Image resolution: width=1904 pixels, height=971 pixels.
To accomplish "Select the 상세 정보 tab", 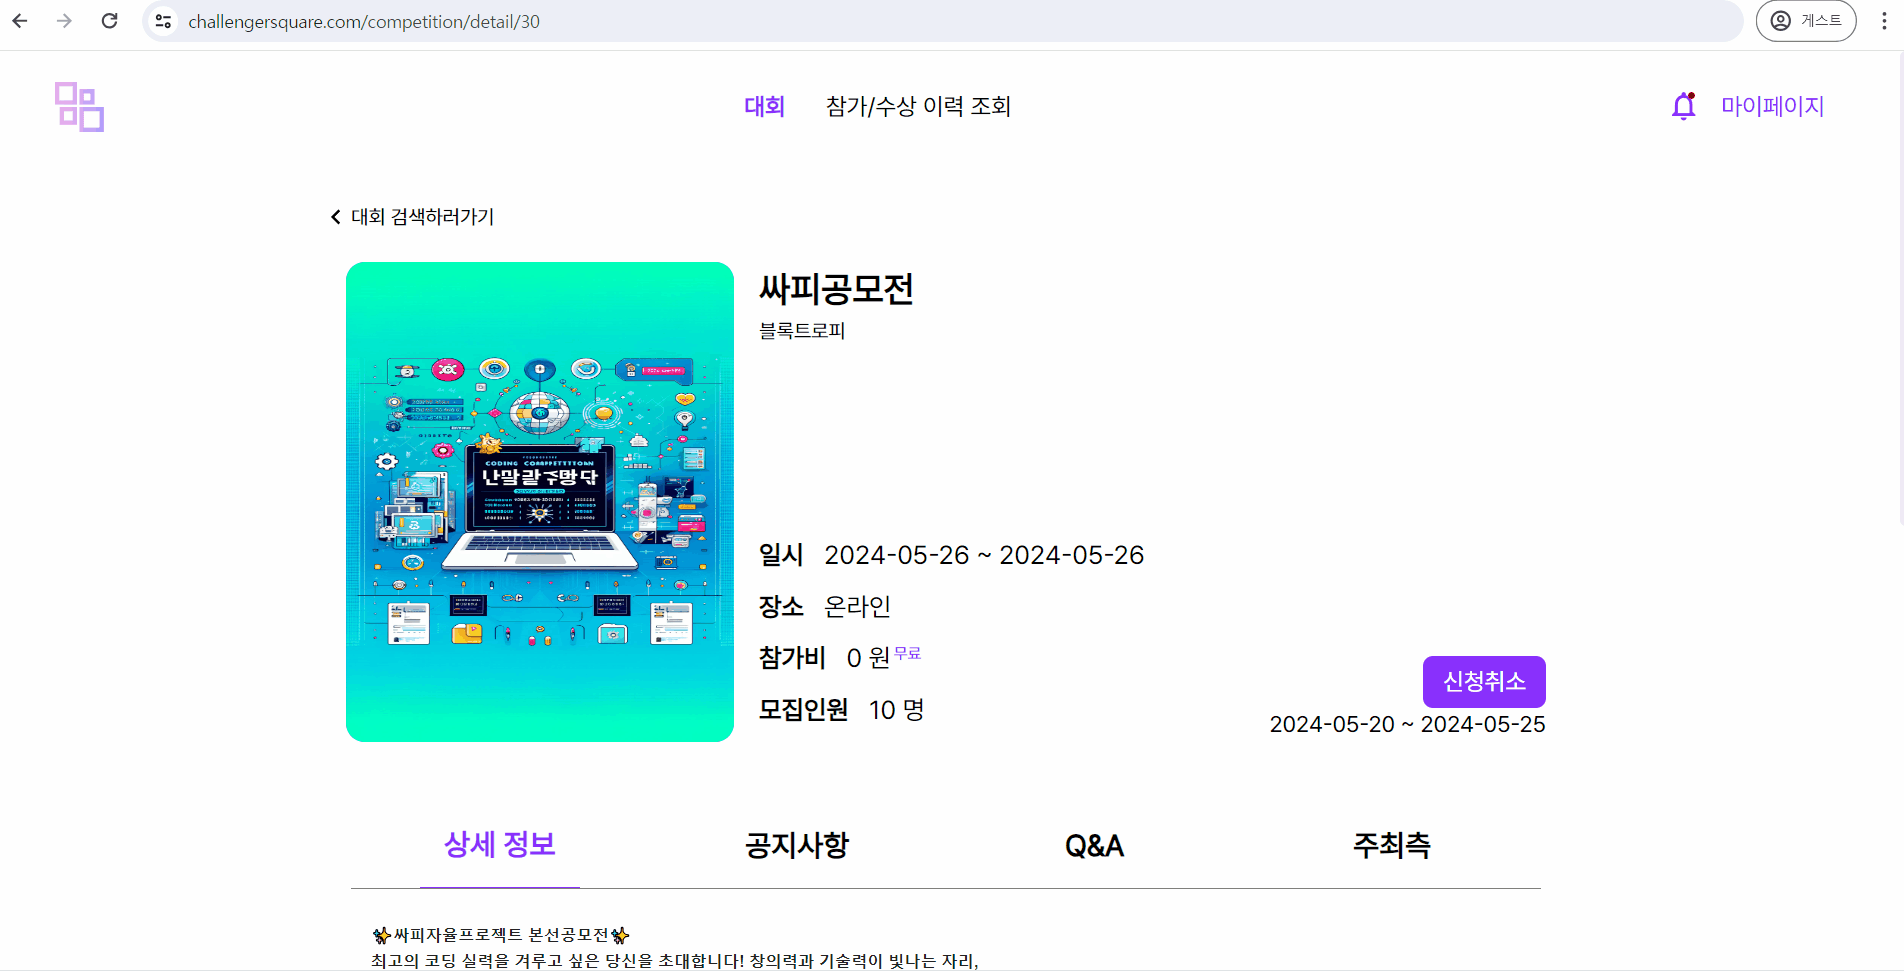I will (x=500, y=845).
